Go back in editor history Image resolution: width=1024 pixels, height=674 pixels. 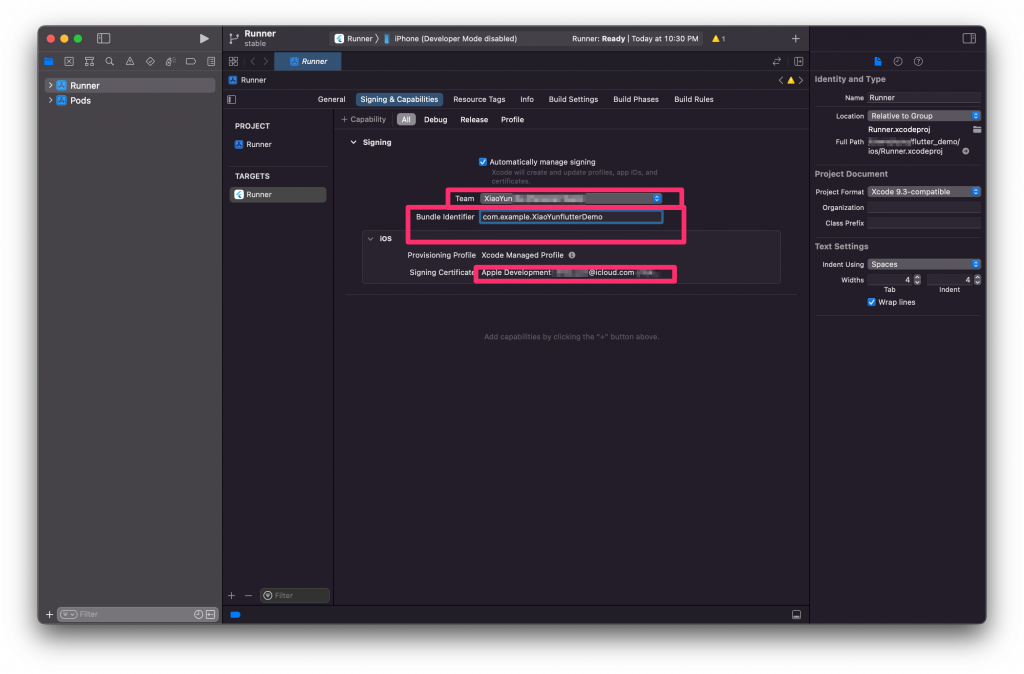pyautogui.click(x=253, y=61)
